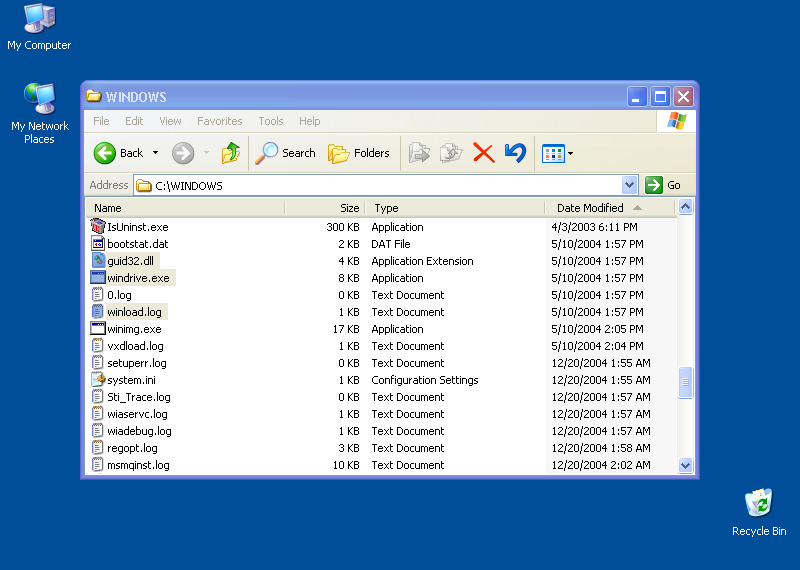Sort files by Type column header
Viewport: 800px width, 570px height.
[455, 208]
